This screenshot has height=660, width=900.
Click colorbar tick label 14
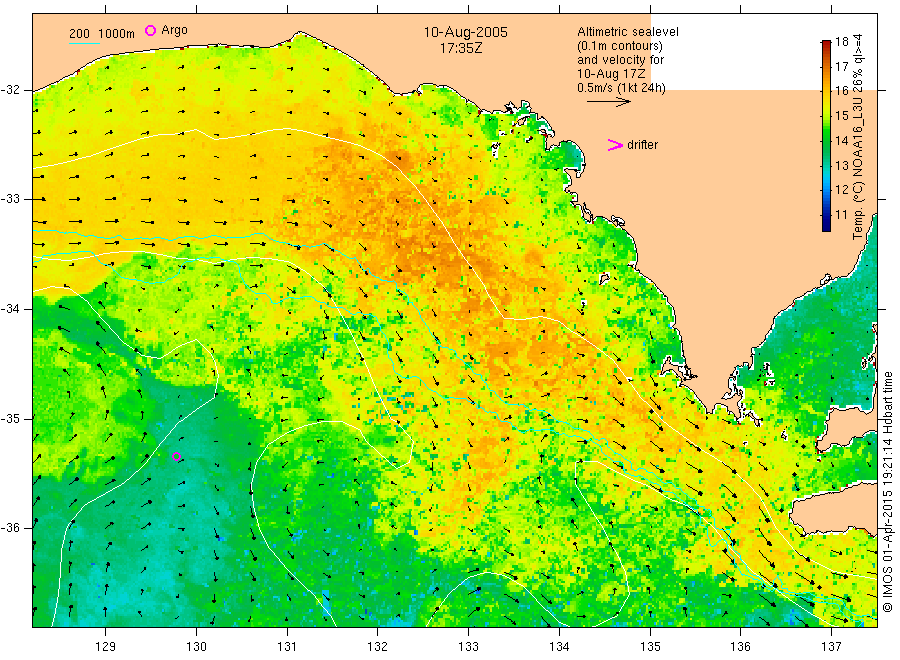coord(841,141)
